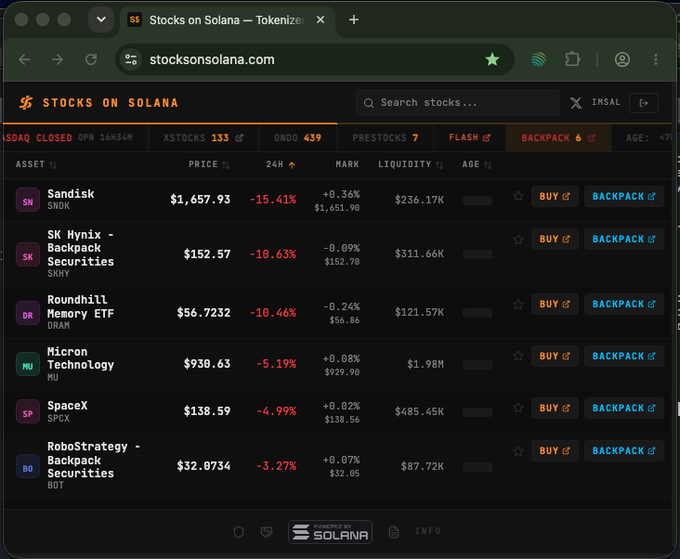Open the green striped browser extension icon

click(x=539, y=59)
